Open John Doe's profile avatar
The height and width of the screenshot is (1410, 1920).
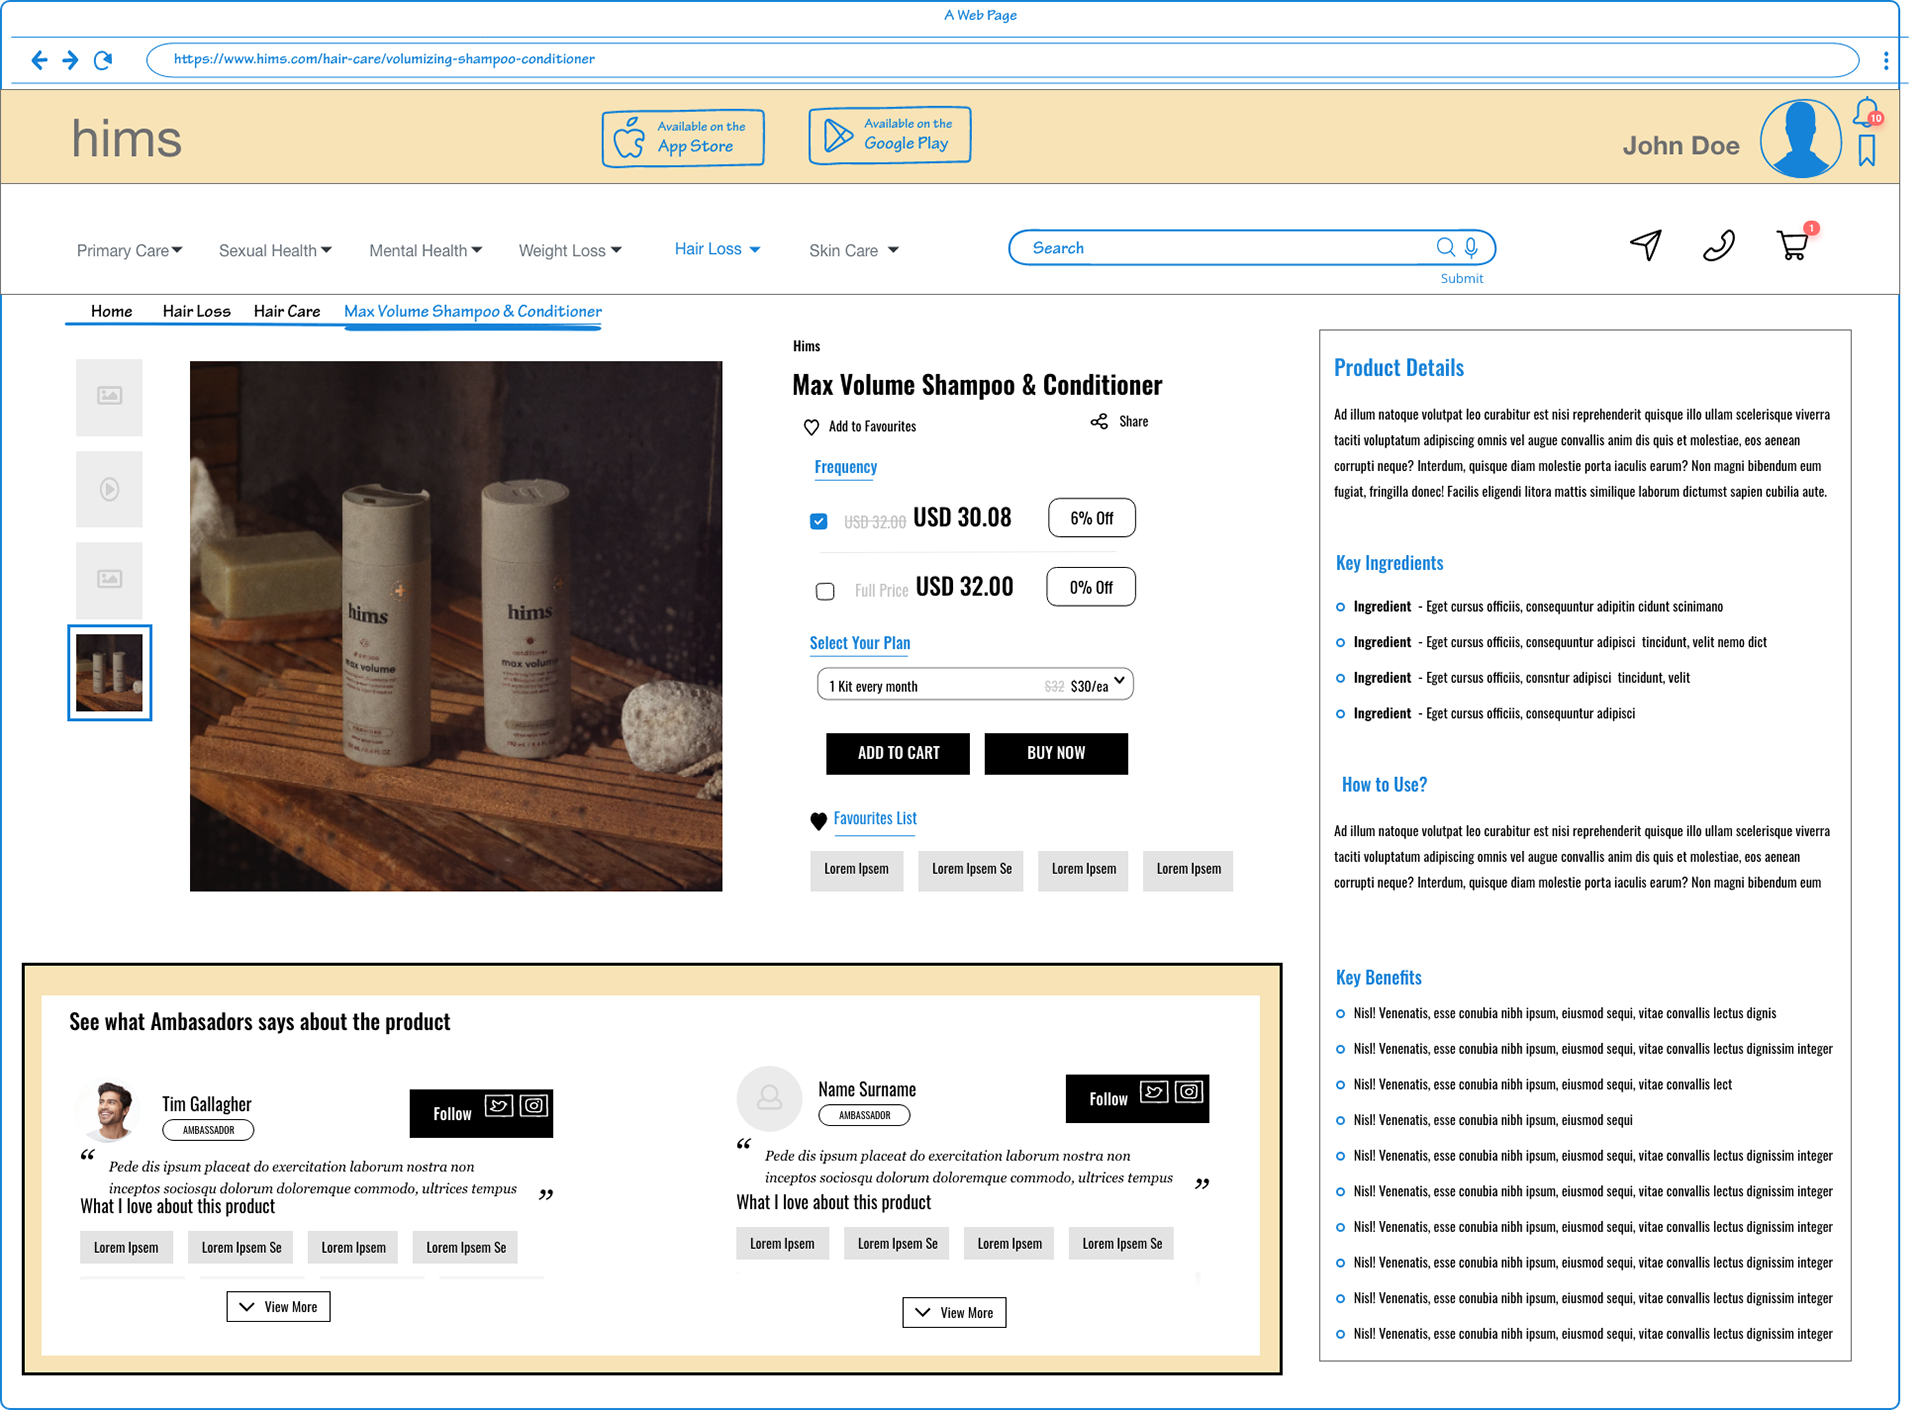1800,139
